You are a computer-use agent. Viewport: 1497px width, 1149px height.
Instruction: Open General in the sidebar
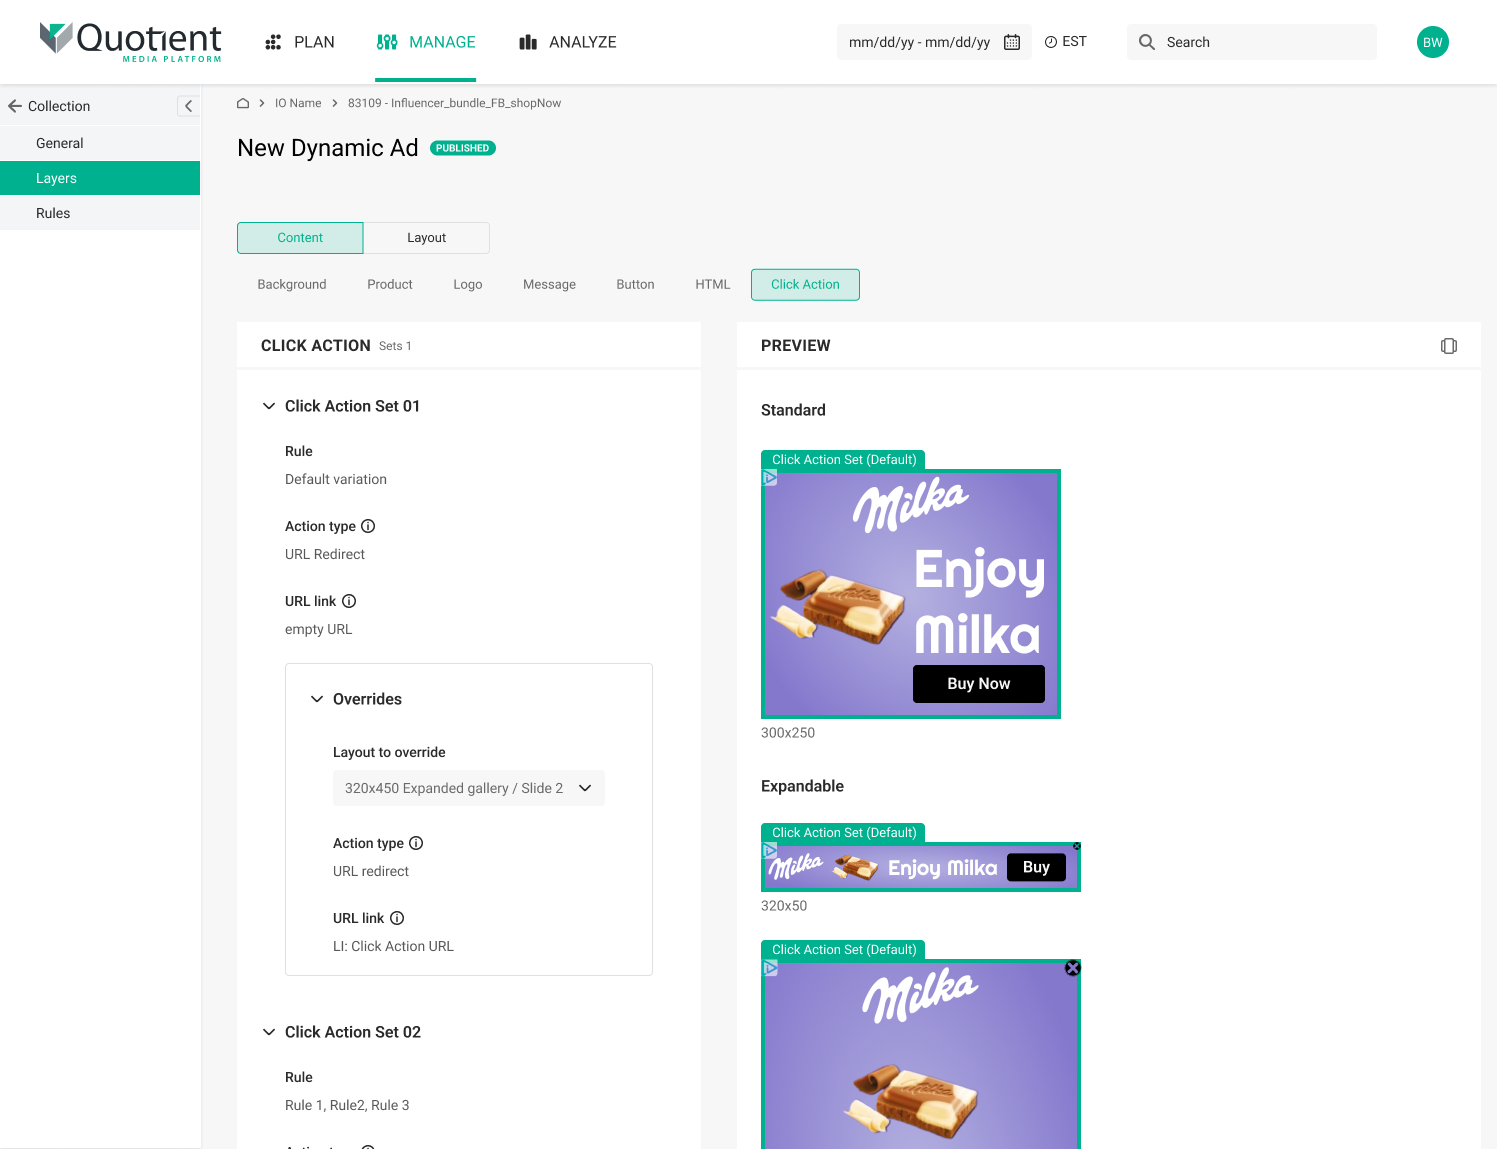tap(100, 143)
